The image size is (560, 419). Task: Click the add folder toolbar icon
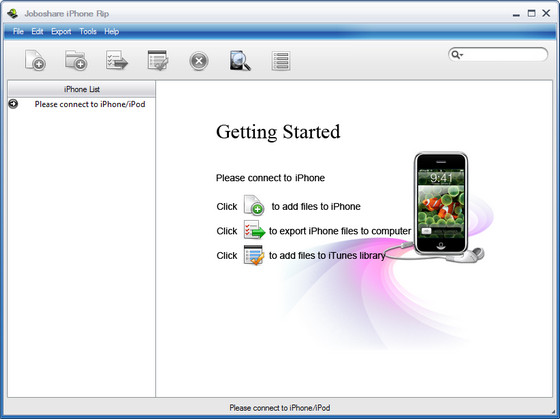76,60
